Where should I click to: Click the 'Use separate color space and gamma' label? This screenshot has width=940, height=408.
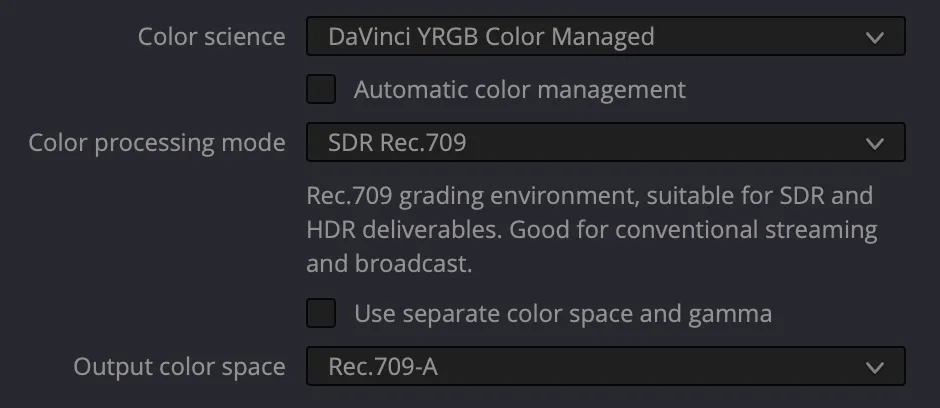coord(562,313)
